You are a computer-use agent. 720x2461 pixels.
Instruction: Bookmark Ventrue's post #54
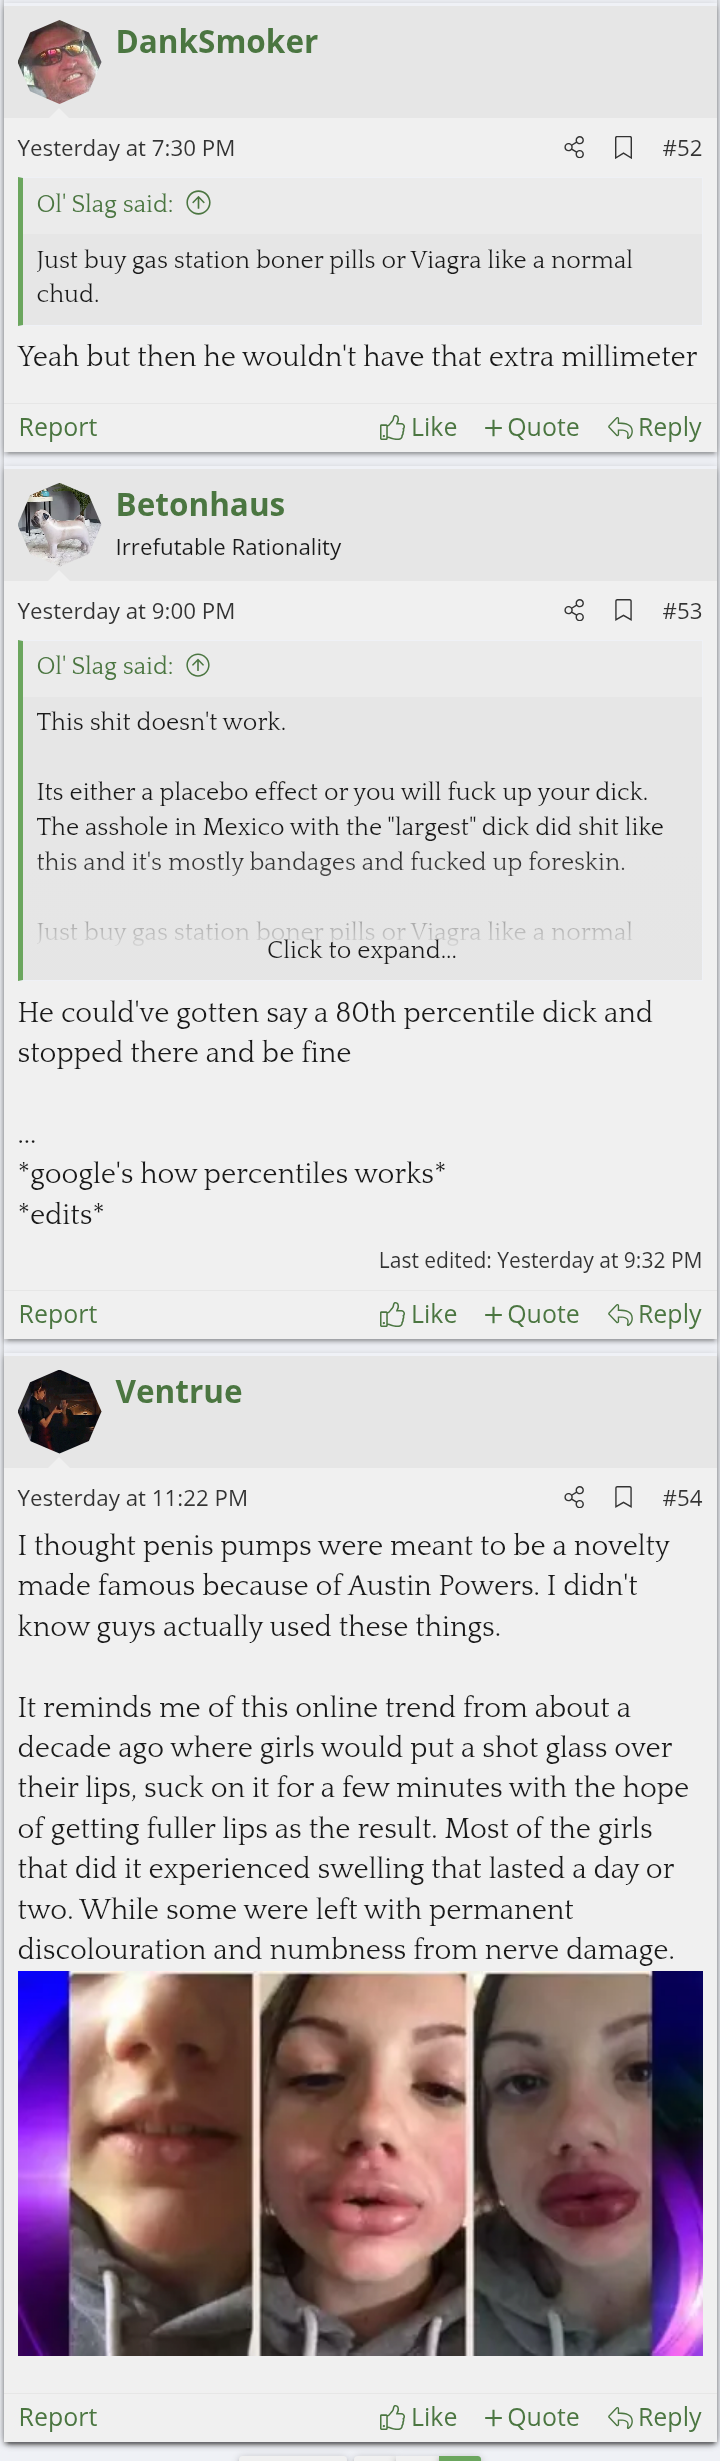tap(623, 1497)
